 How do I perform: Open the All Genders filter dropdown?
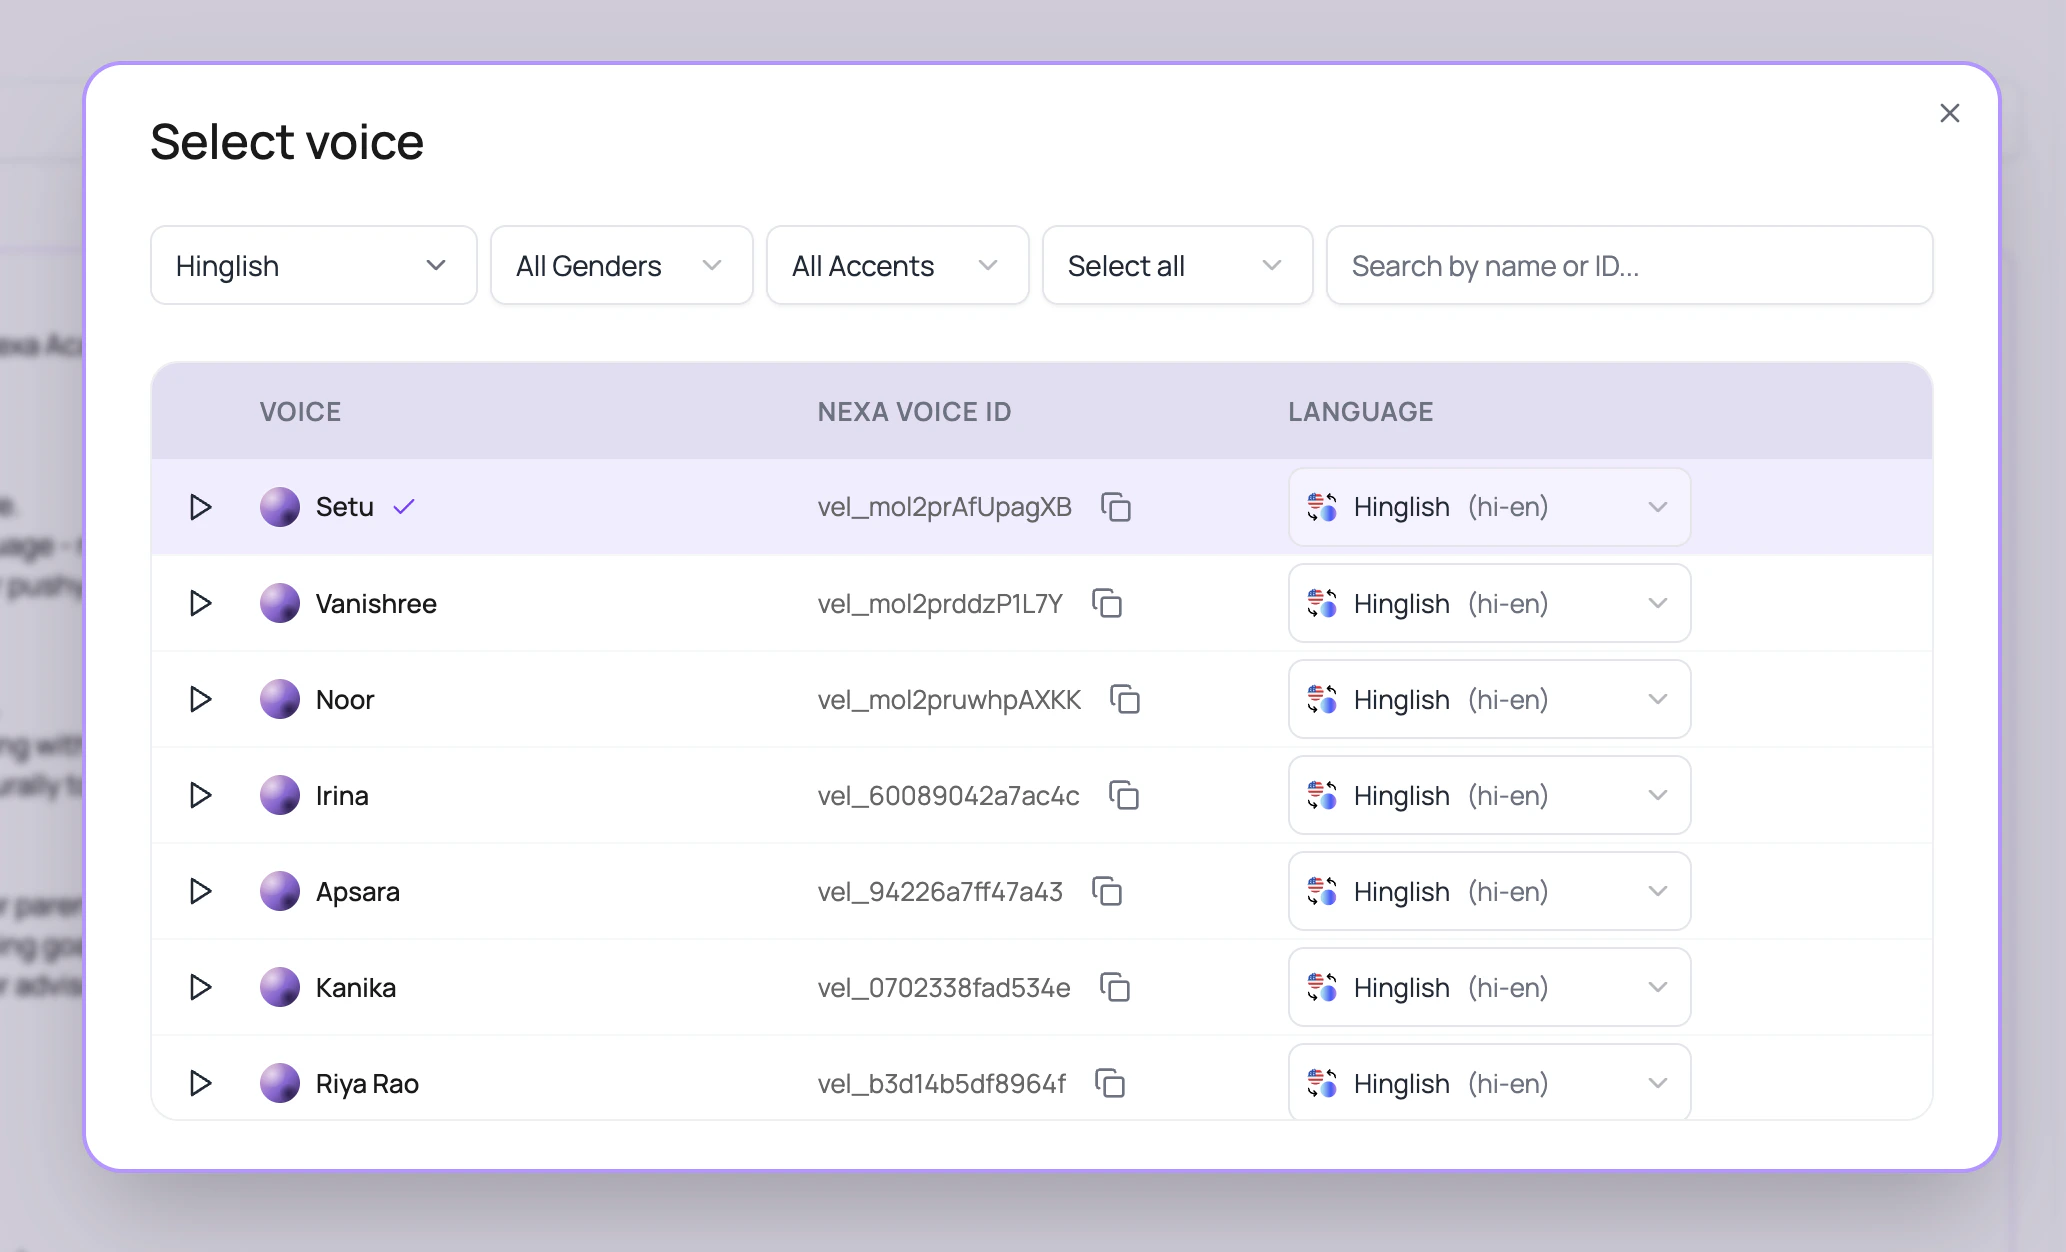click(622, 265)
